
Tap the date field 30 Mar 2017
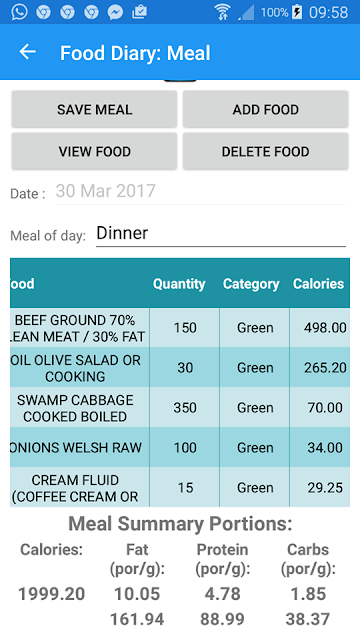[x=200, y=191]
